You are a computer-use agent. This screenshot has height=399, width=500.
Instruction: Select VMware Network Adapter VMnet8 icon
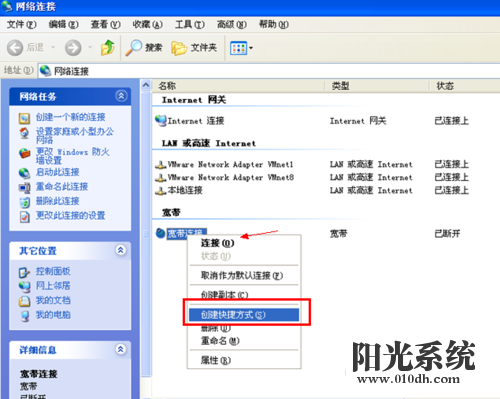pos(161,177)
